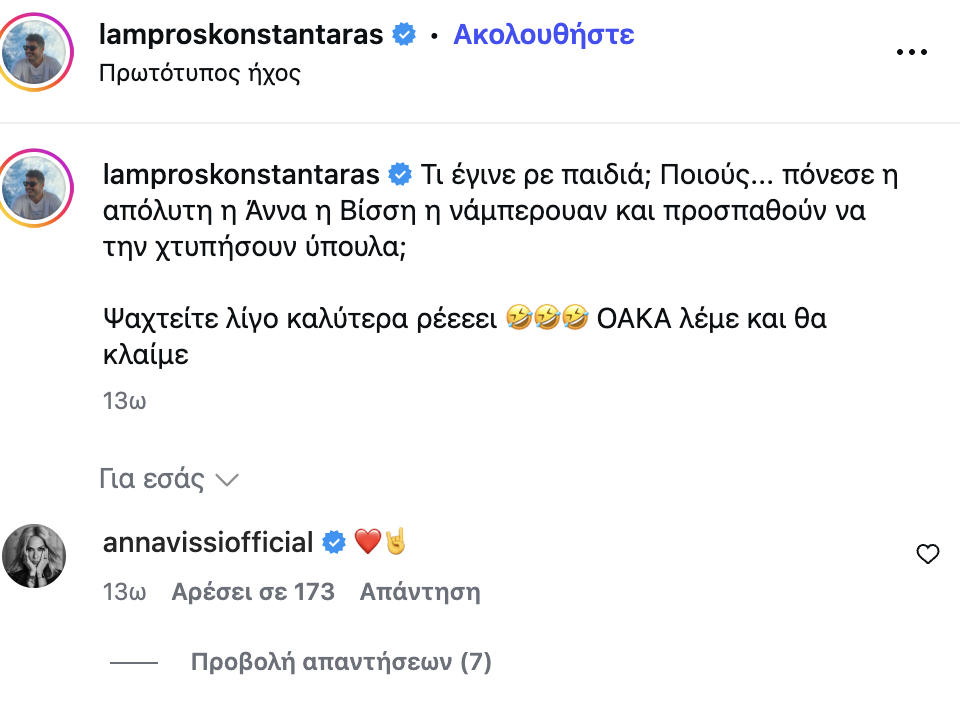Open the three-dots more options menu
Screen dimensions: 960x720
click(x=911, y=53)
